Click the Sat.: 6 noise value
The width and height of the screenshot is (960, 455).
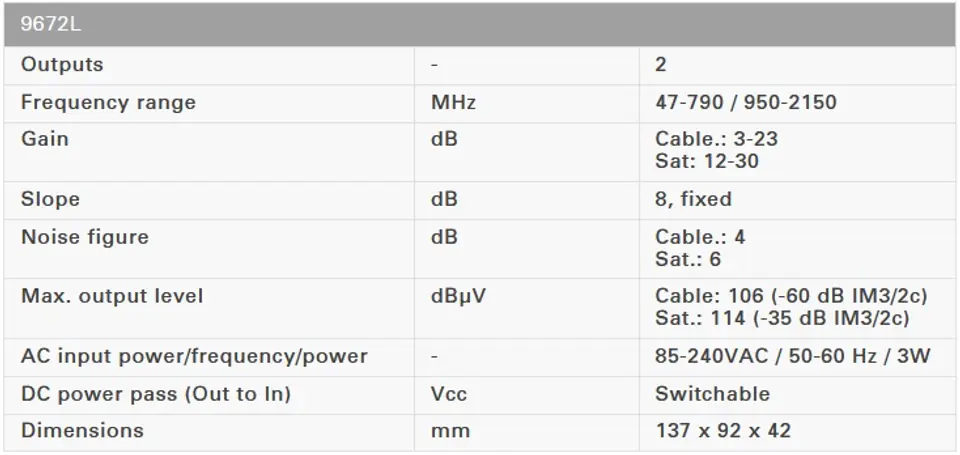pyautogui.click(x=688, y=259)
